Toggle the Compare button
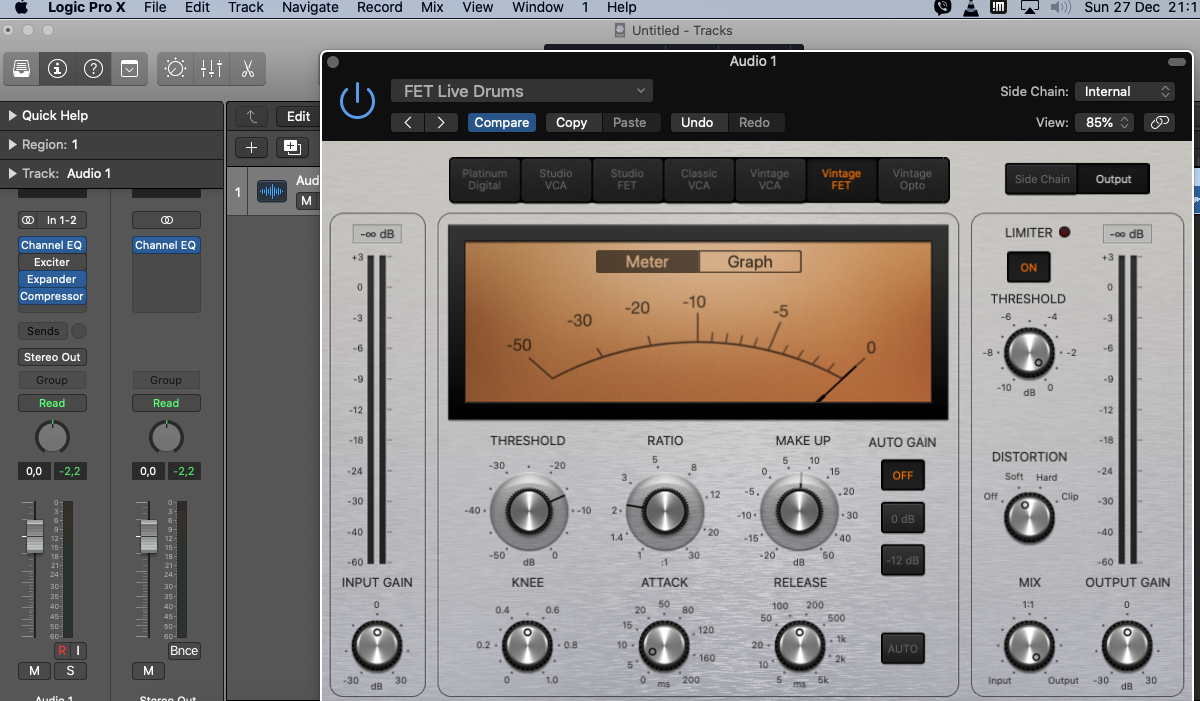This screenshot has height=701, width=1200. 502,122
